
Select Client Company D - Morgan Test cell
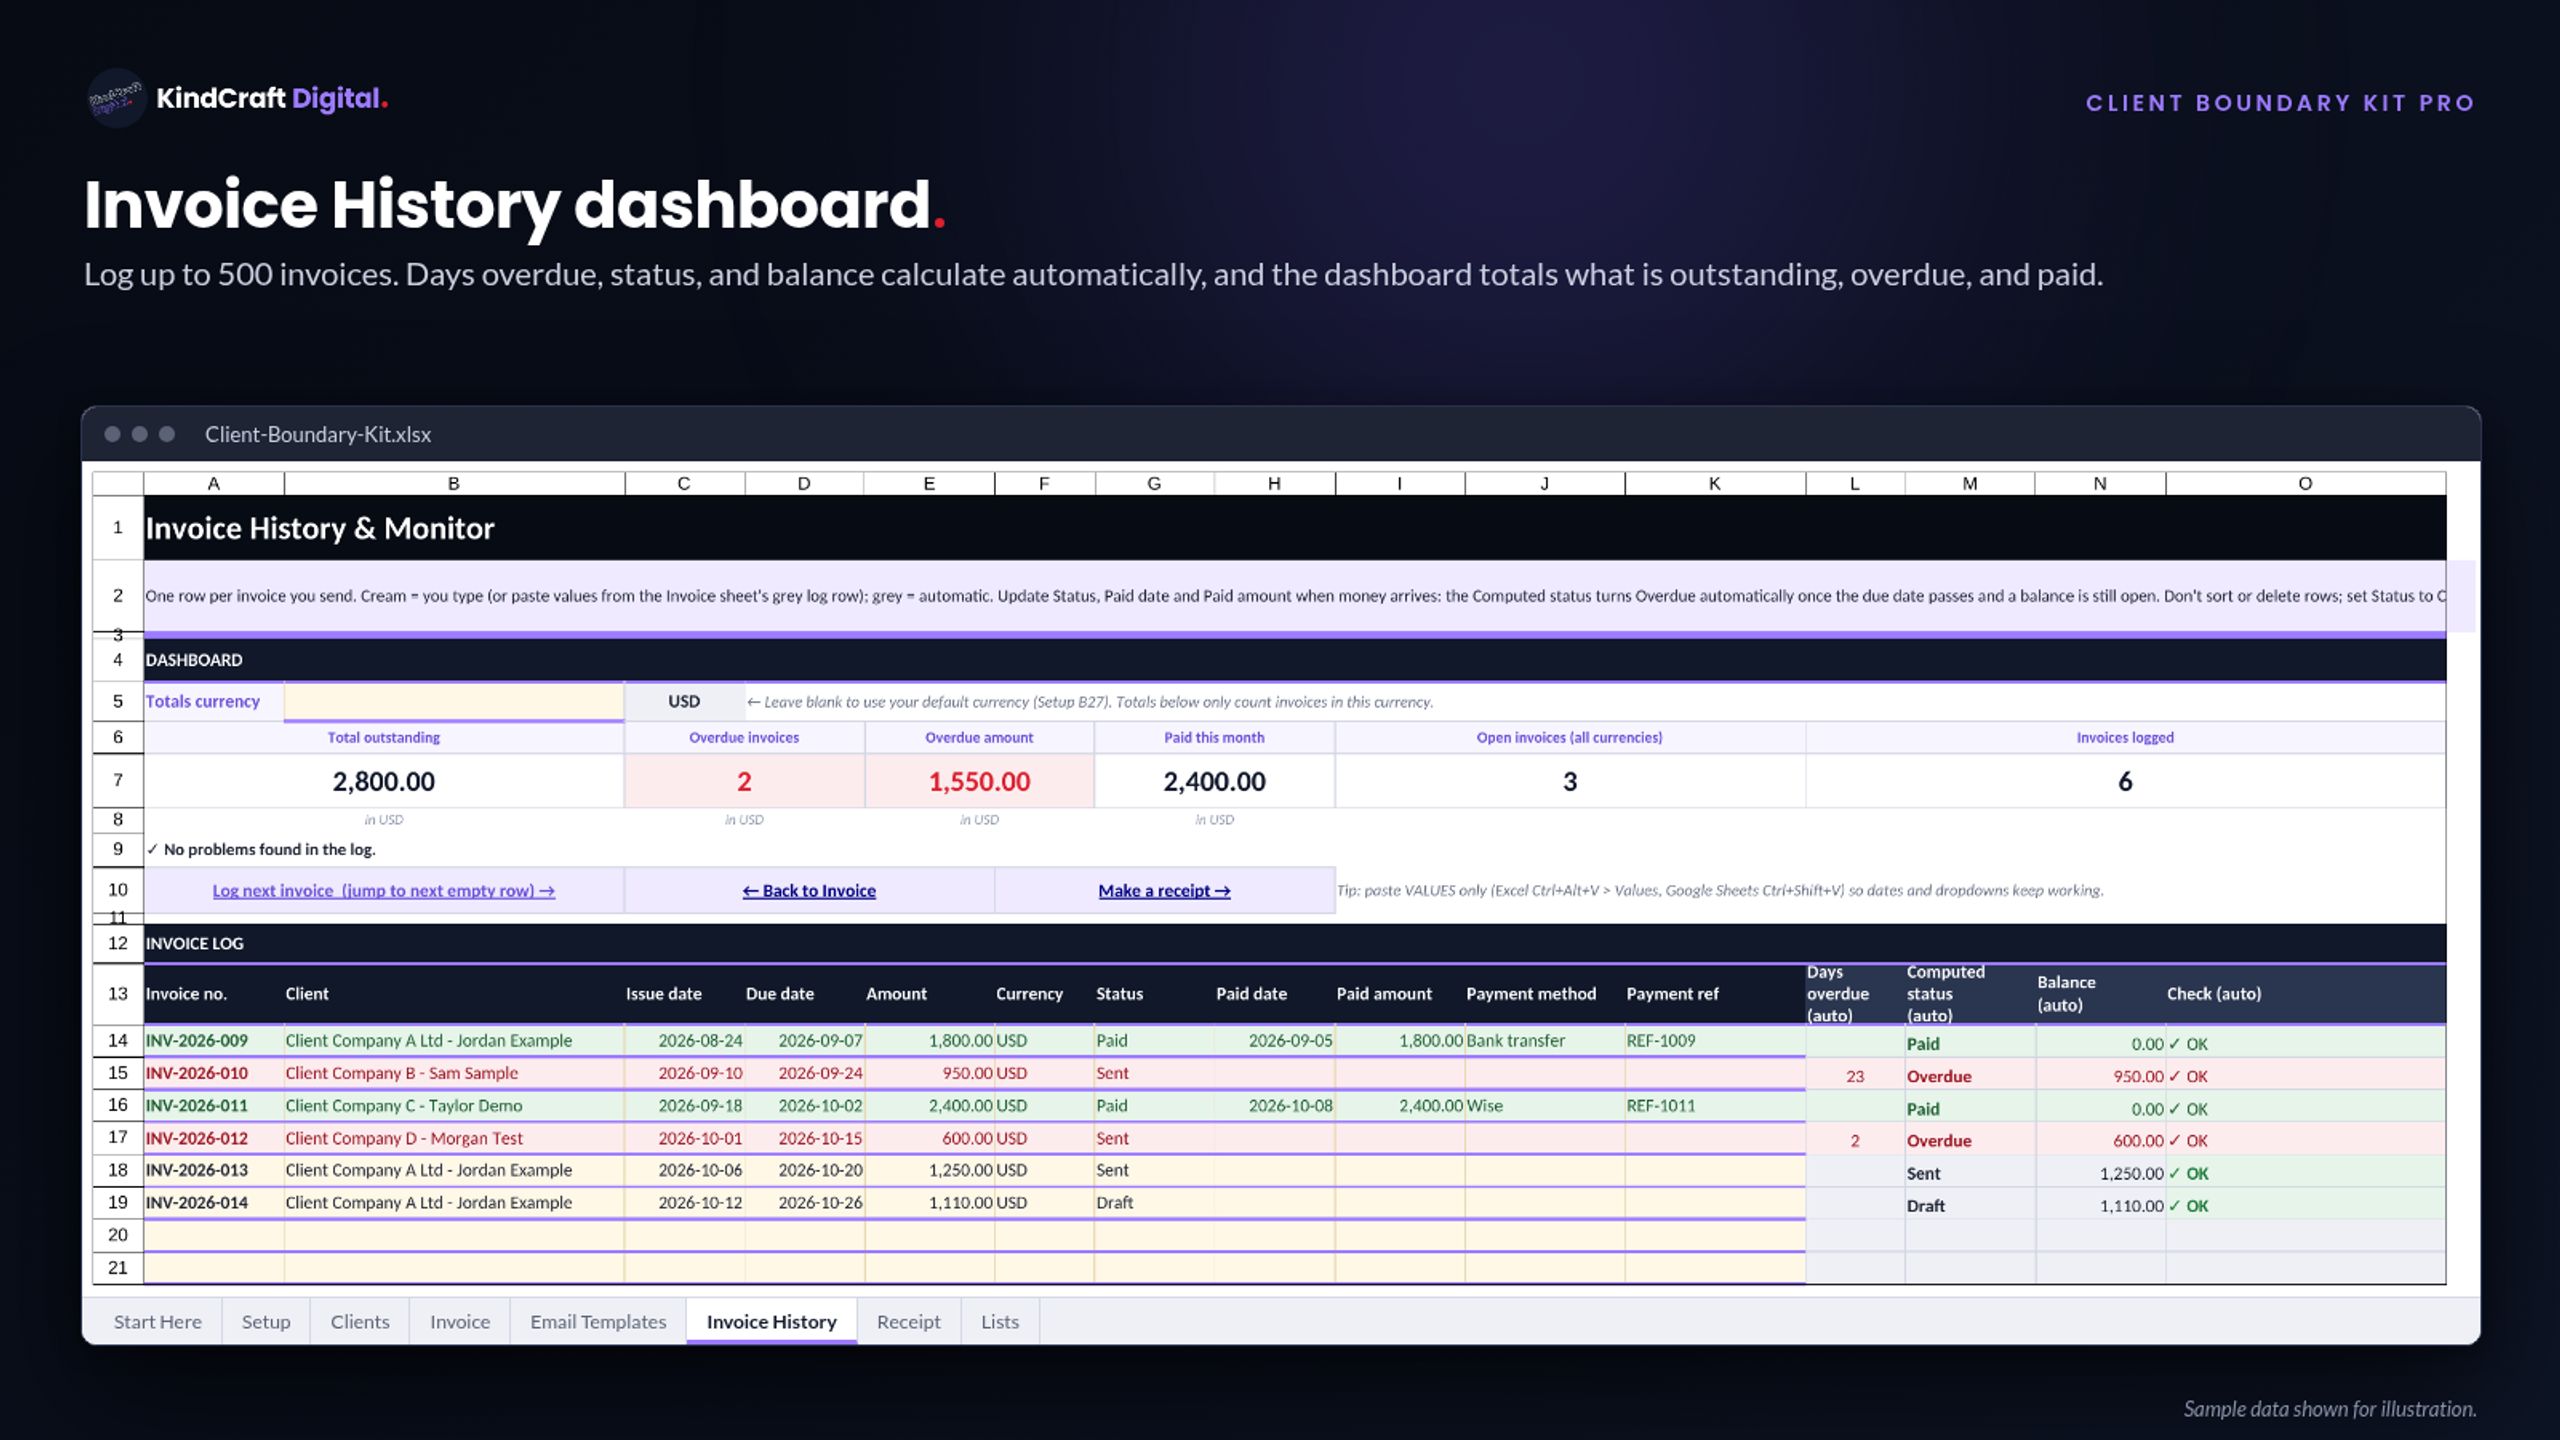pyautogui.click(x=454, y=1138)
